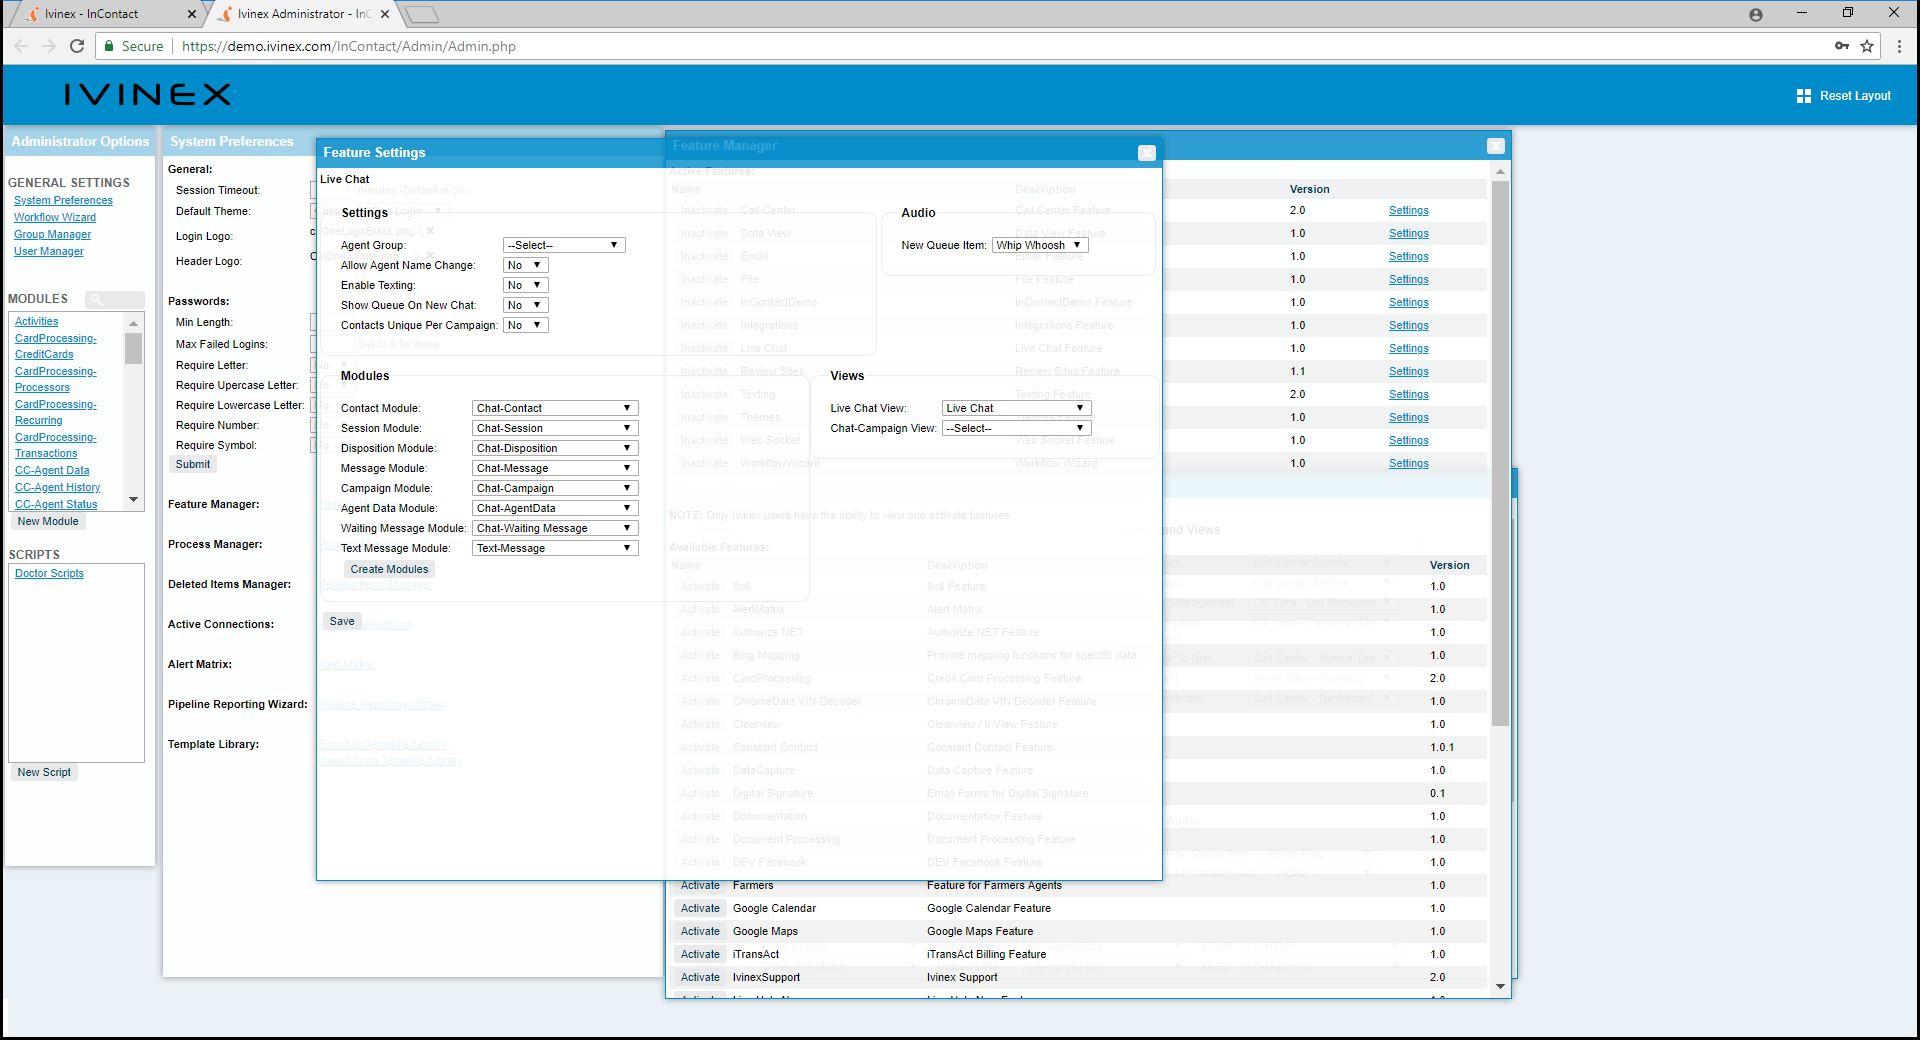Image resolution: width=1920 pixels, height=1040 pixels.
Task: Click the IVINEX logo
Action: (148, 95)
